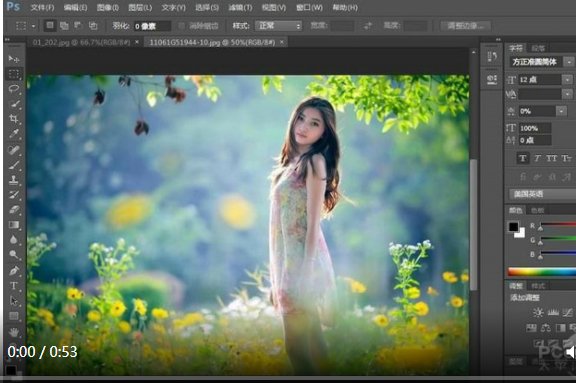The width and height of the screenshot is (576, 383).
Task: Open the 图像(I) menu
Action: (x=108, y=7)
